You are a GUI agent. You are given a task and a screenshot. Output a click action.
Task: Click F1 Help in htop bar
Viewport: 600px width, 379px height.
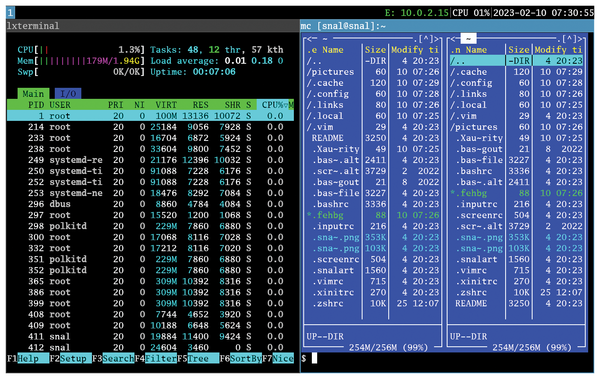tap(28, 359)
